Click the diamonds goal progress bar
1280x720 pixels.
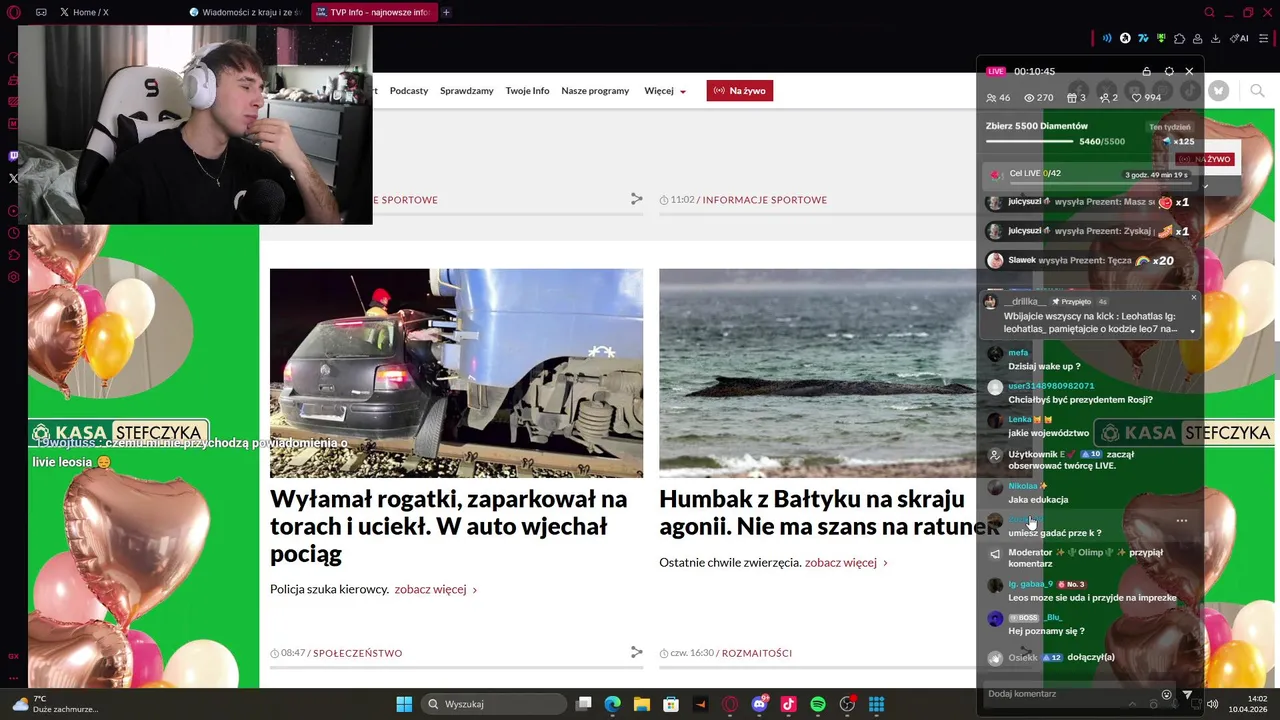click(1029, 141)
